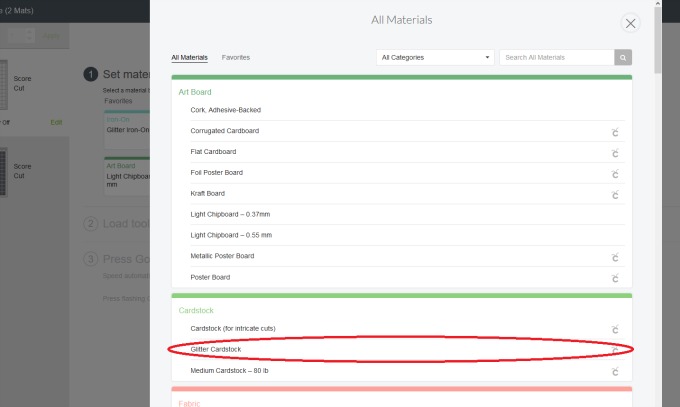The height and width of the screenshot is (407, 680).
Task: Click the Cricut icon on Foil Poster Board row
Action: (615, 174)
